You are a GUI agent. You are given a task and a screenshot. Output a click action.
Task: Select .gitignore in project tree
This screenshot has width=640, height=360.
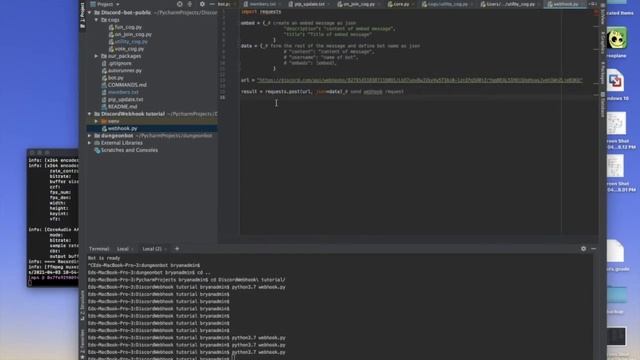point(116,63)
